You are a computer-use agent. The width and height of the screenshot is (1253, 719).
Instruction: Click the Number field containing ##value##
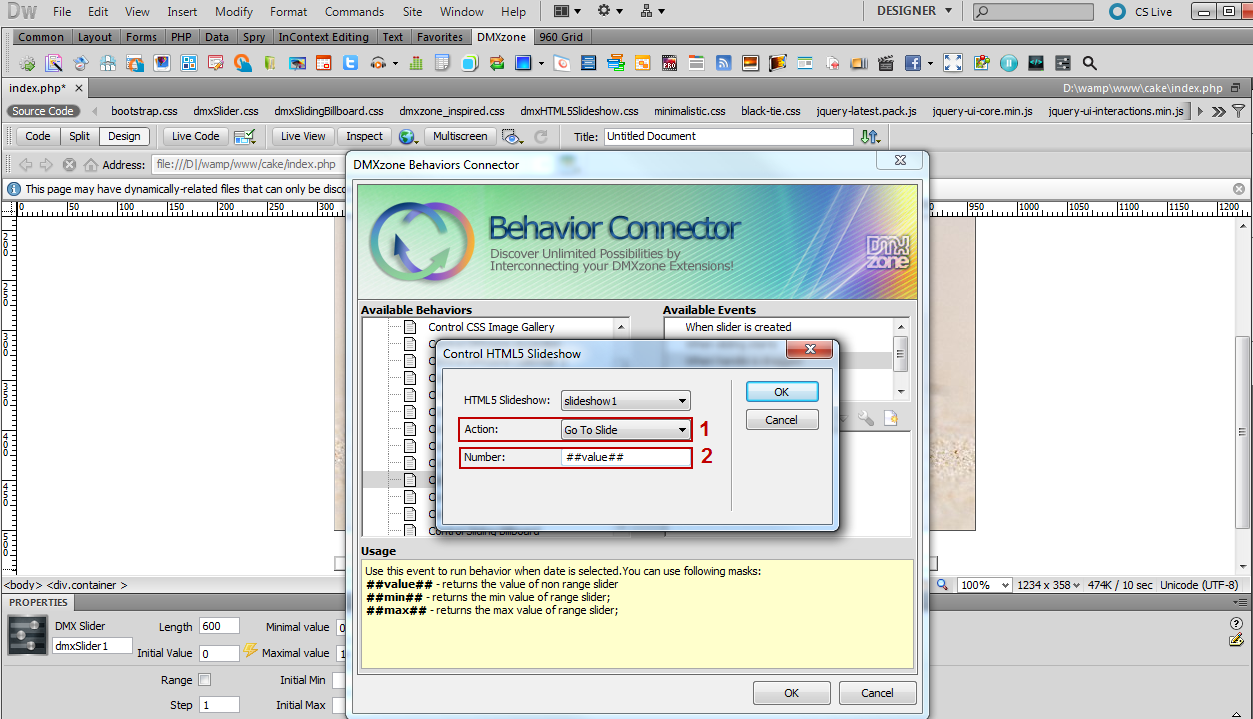(x=626, y=457)
